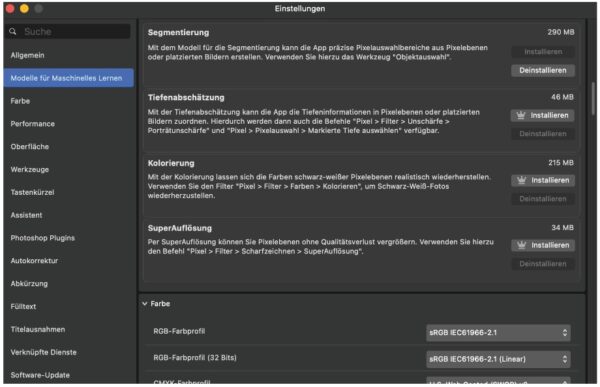Open Verknüpfte Dienste settings
Screen dimensions: 600x387
(44, 352)
